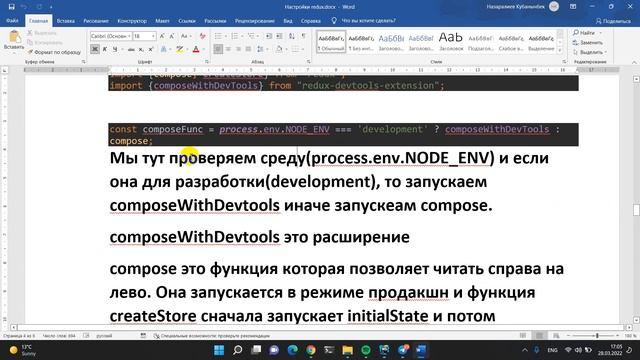
Task: Open the Windows Start menu
Action: [219, 350]
